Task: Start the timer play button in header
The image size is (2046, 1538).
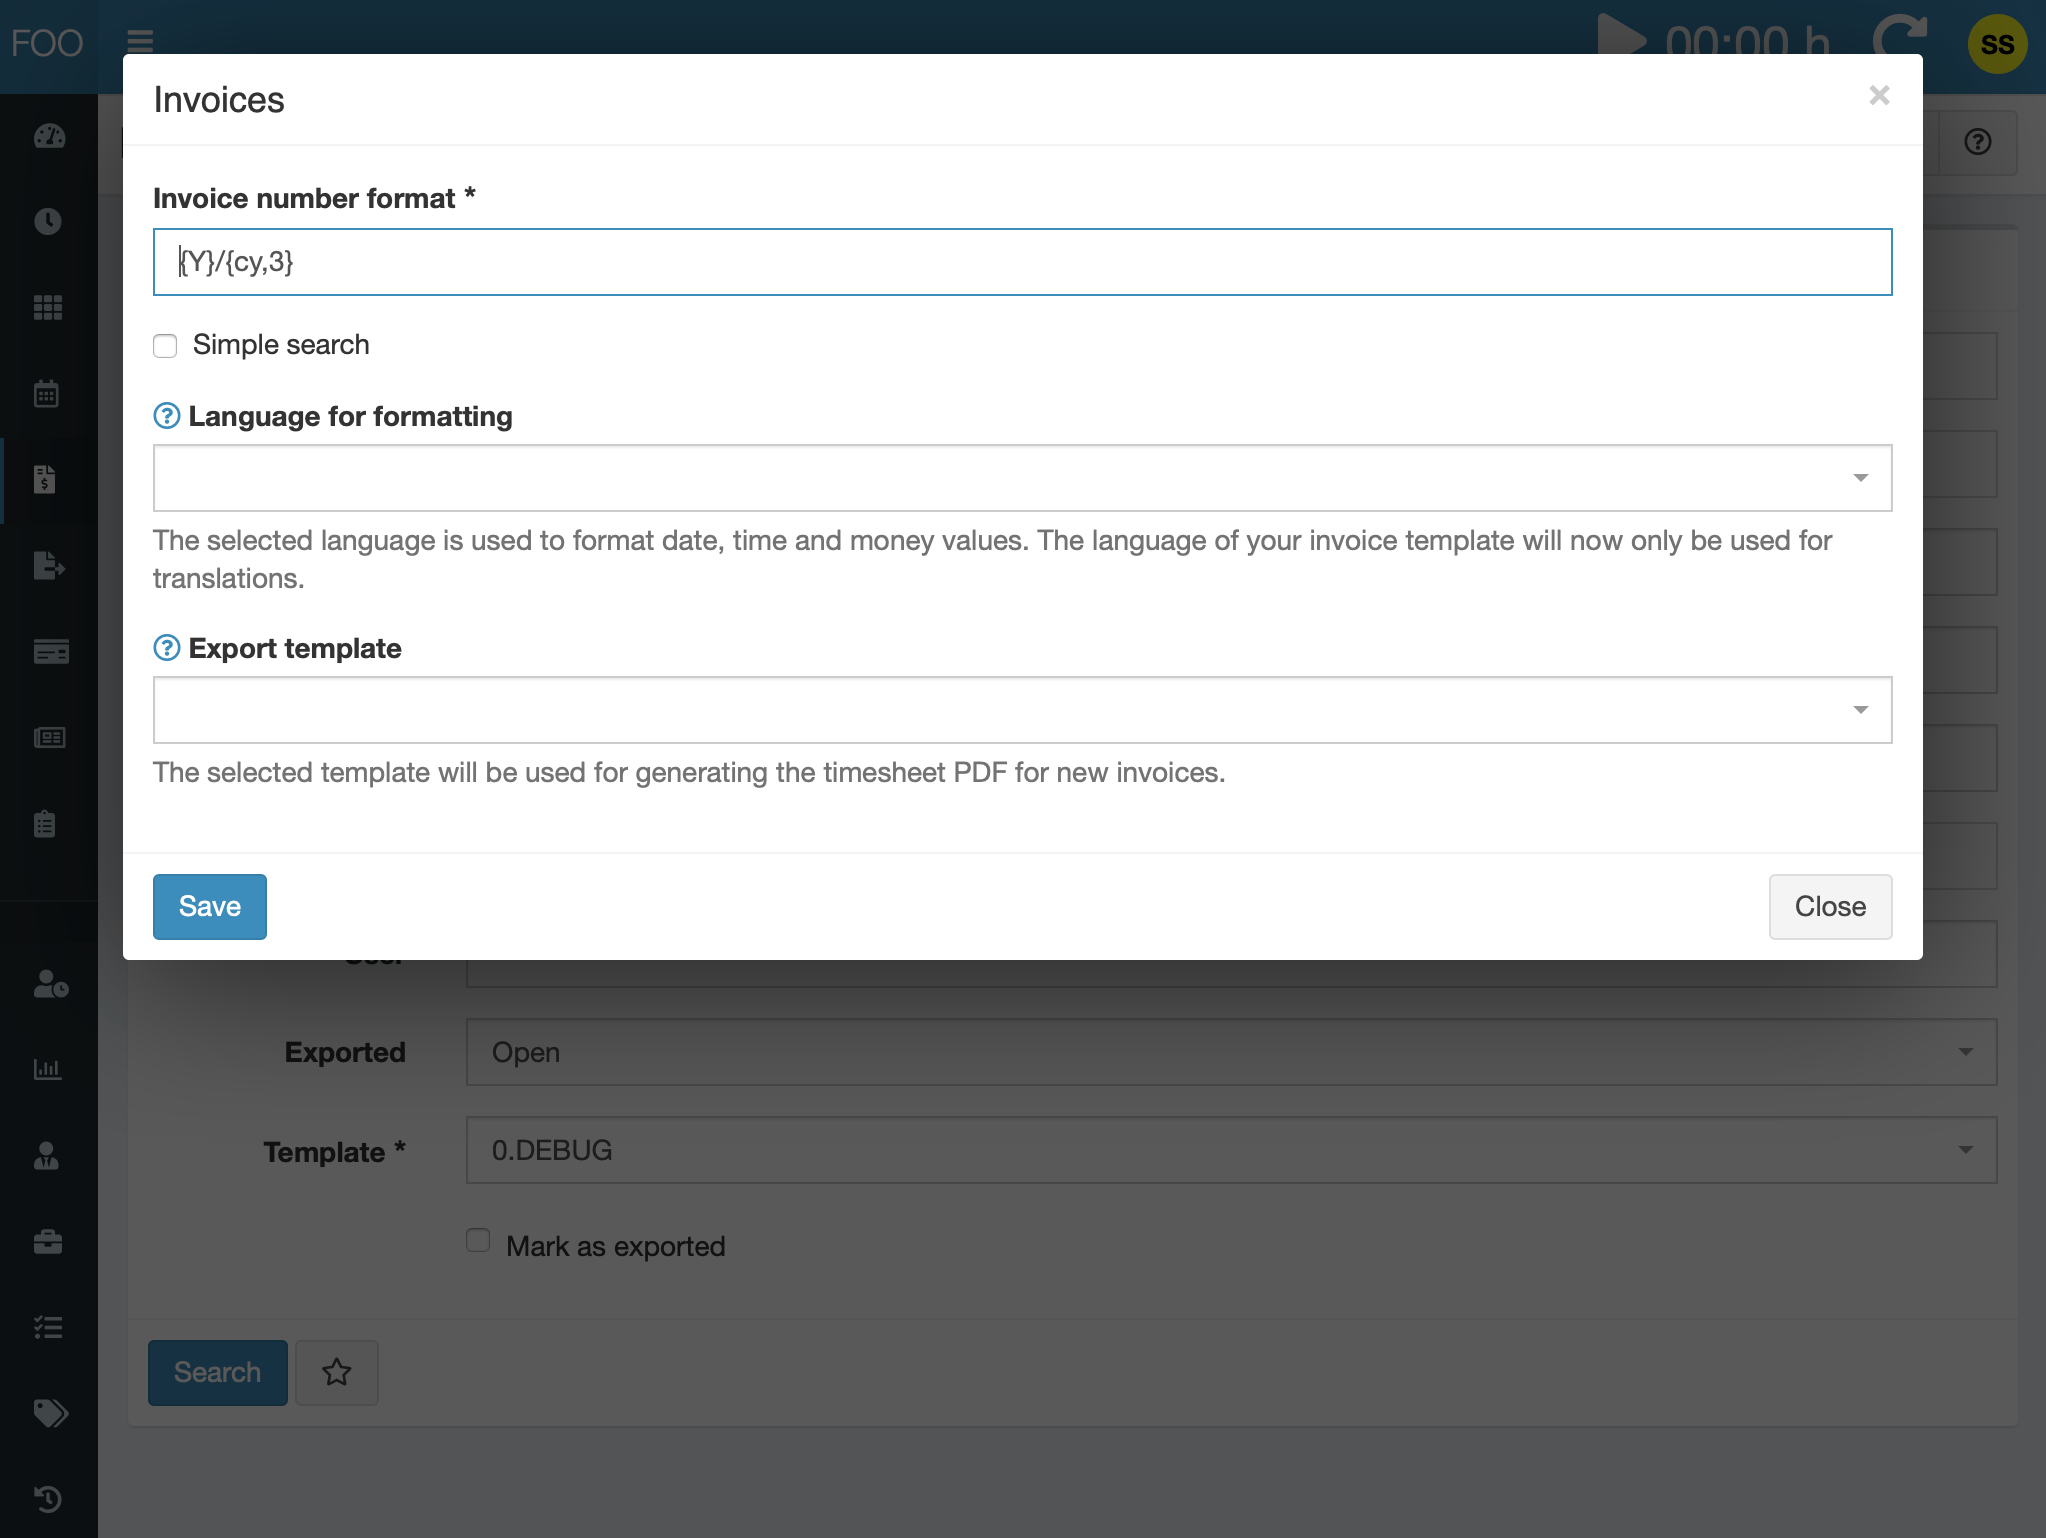Action: click(1621, 34)
